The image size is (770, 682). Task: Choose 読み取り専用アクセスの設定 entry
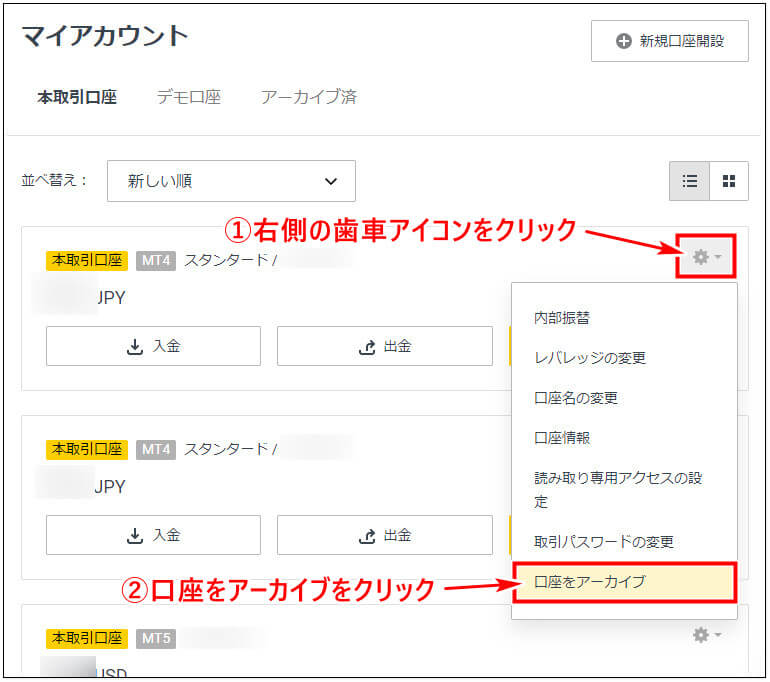618,490
